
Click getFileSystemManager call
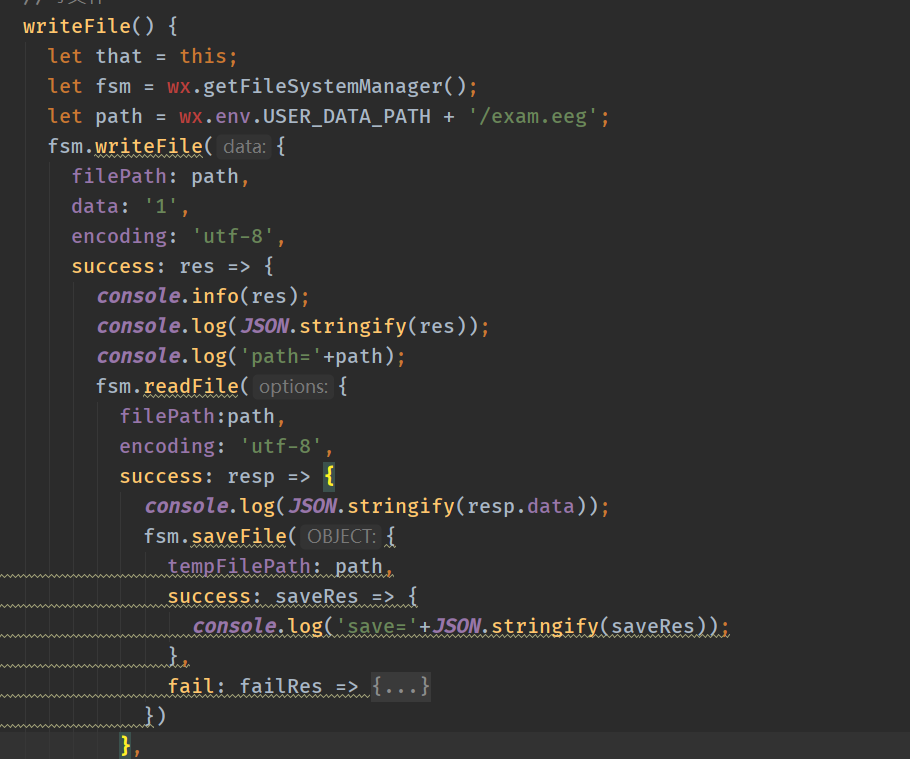click(323, 87)
